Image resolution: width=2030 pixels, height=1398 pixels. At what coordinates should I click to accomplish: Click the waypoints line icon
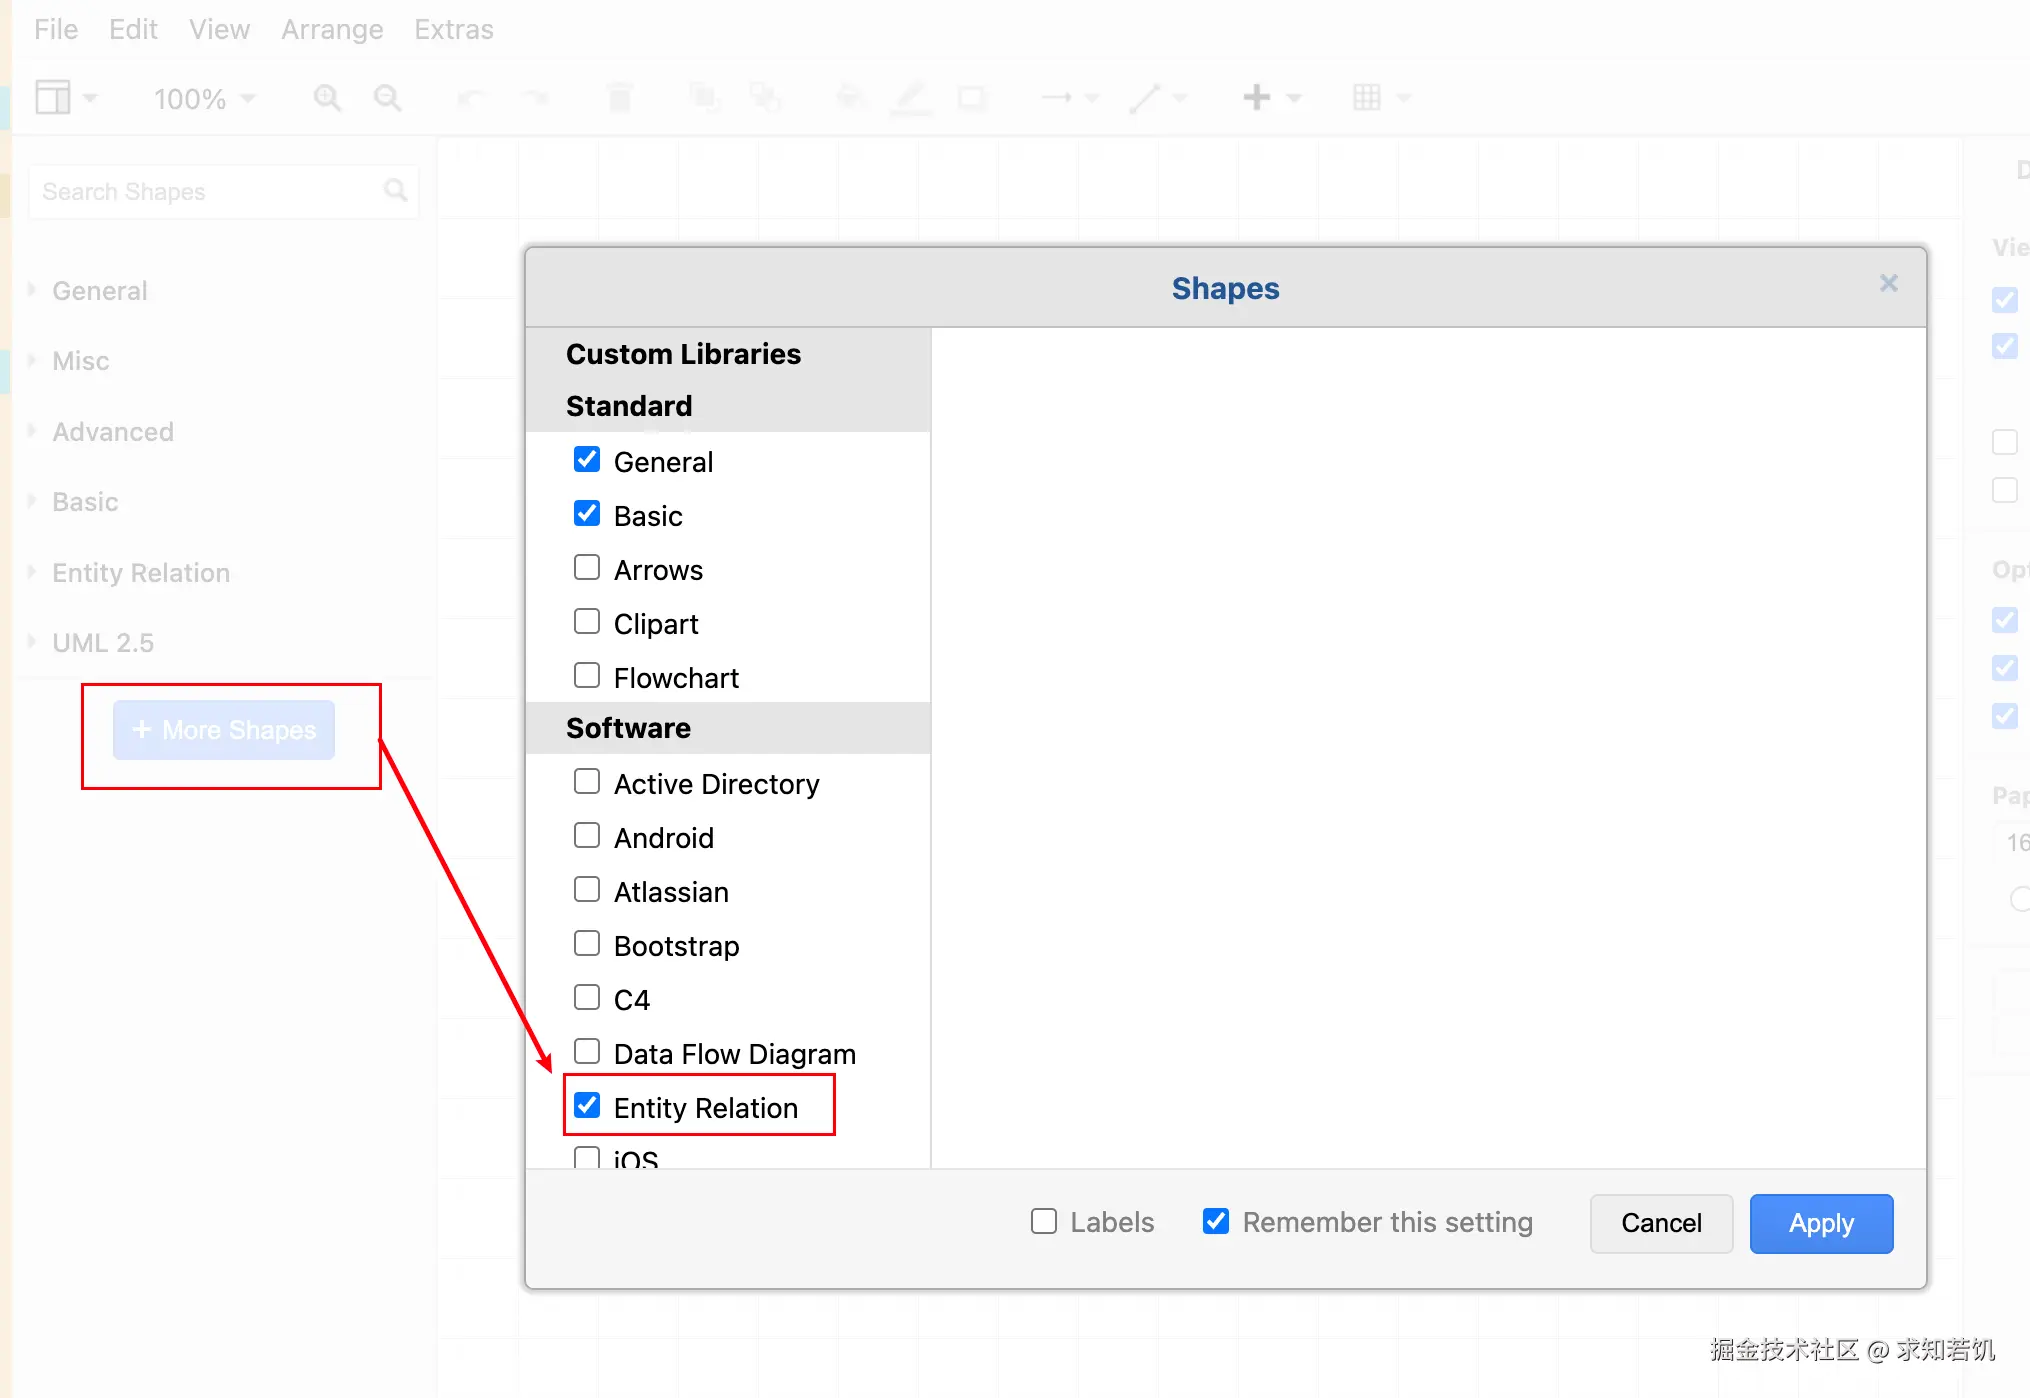point(1145,98)
